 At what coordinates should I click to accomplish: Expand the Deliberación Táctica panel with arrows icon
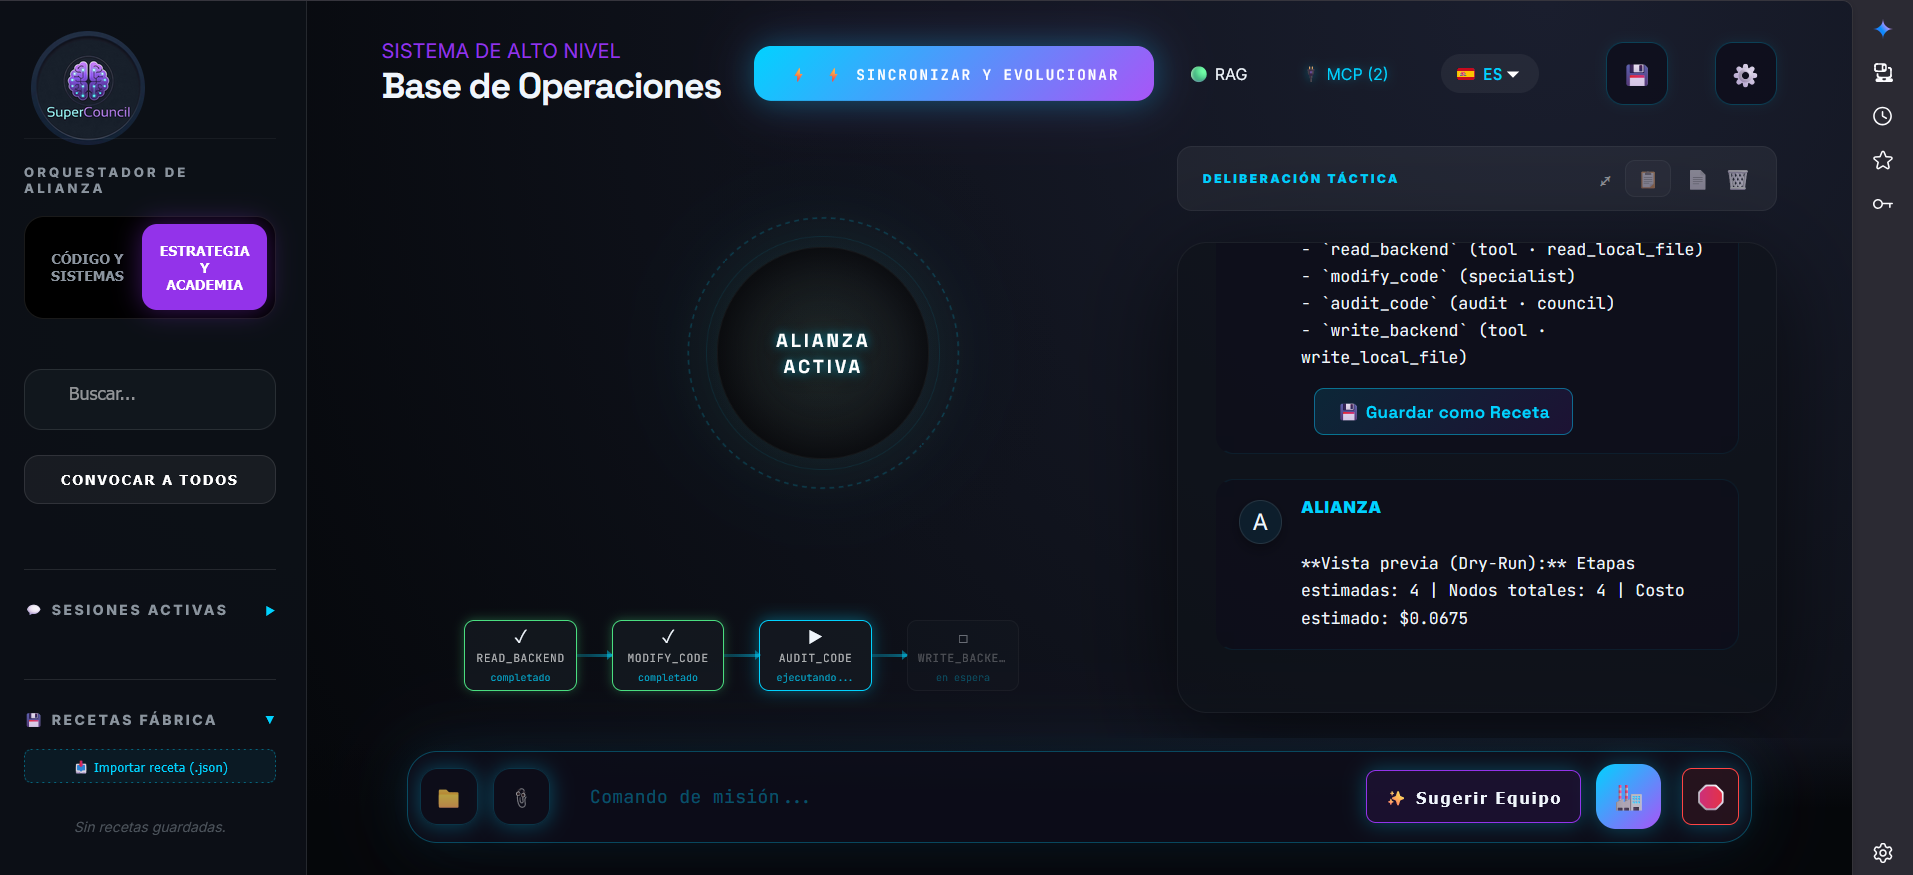pyautogui.click(x=1605, y=180)
